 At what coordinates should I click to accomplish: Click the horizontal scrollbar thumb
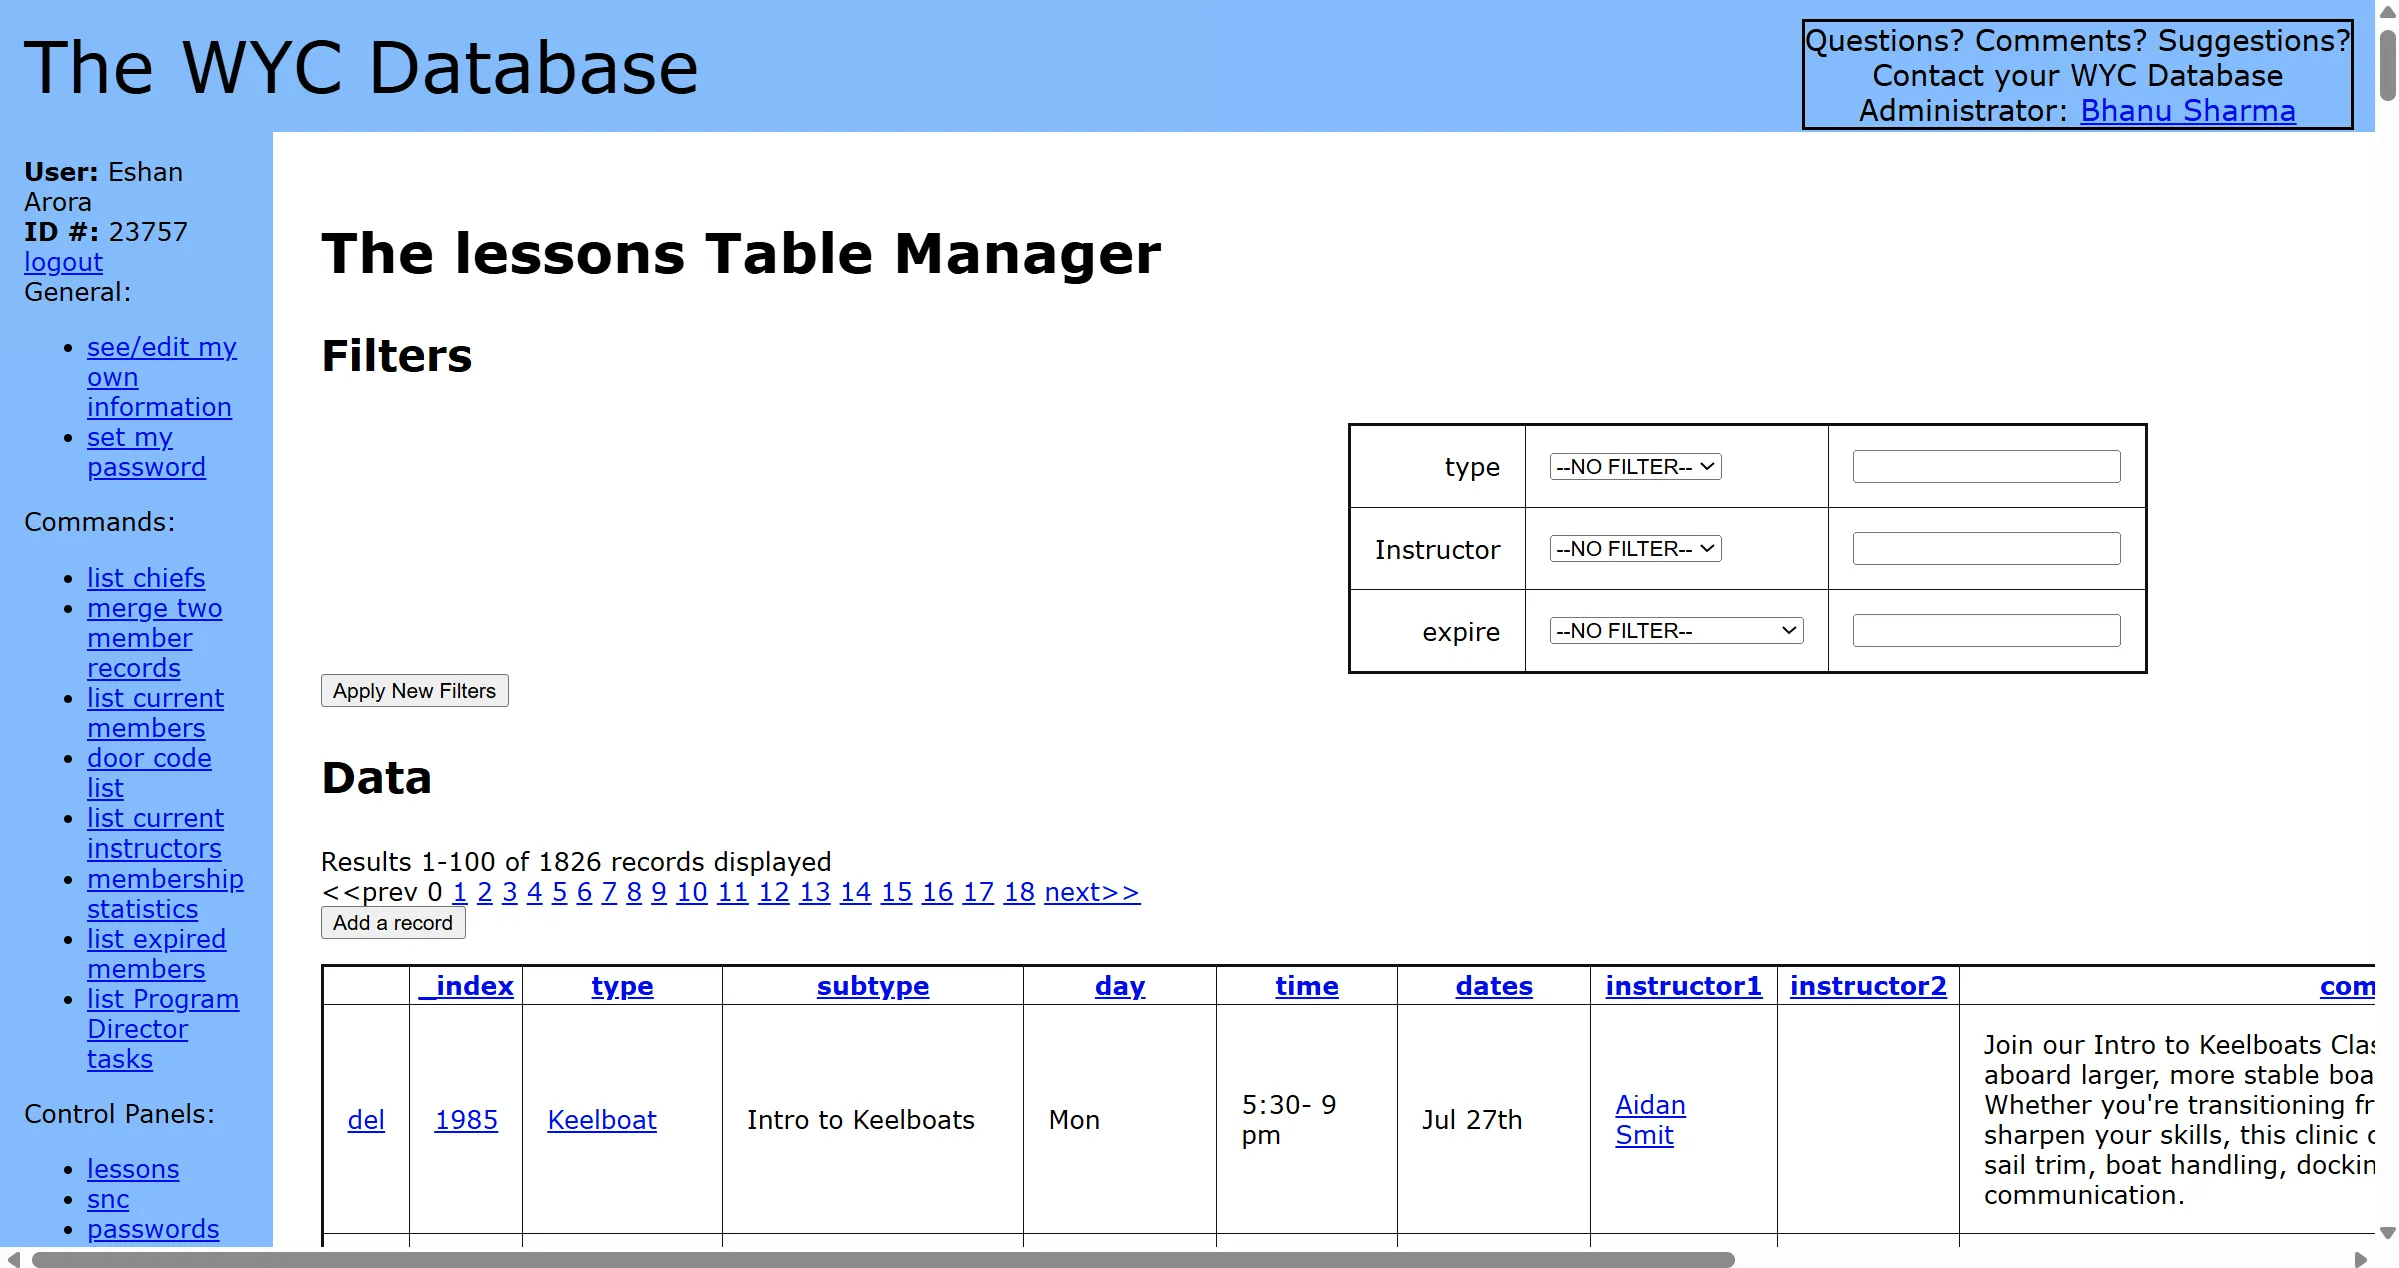click(x=883, y=1259)
